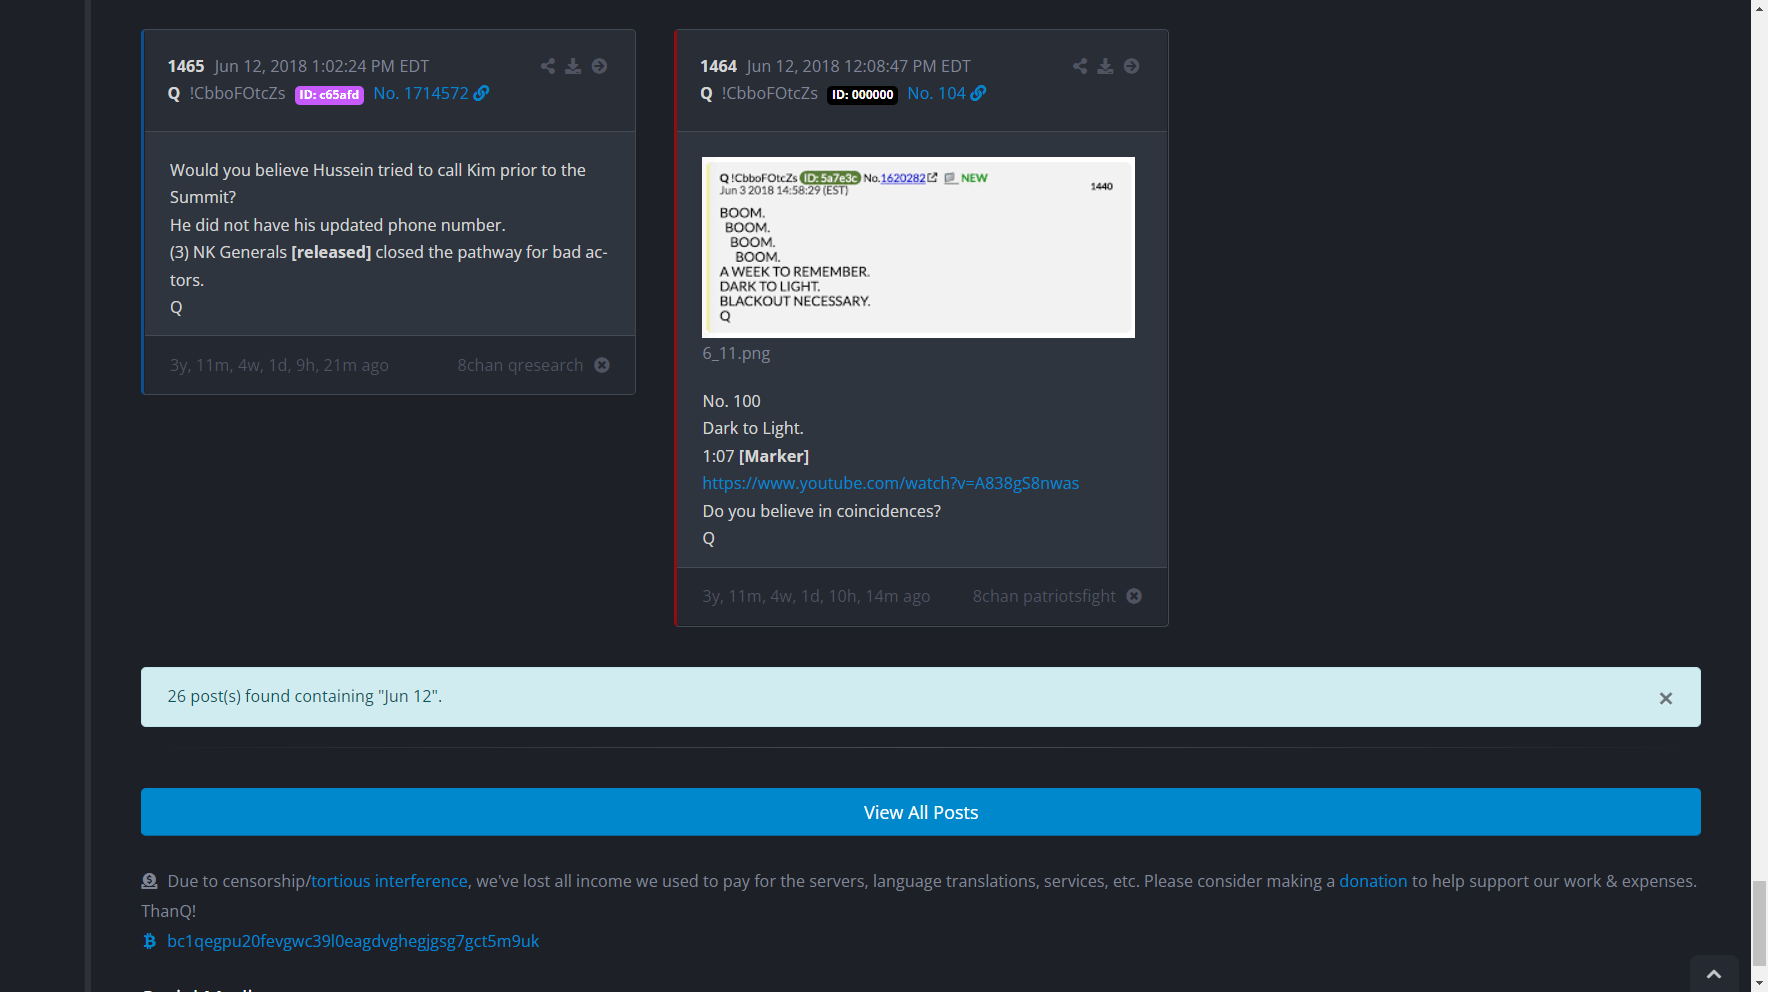
Task: Open the 6_11.png image thumbnail
Action: point(918,247)
